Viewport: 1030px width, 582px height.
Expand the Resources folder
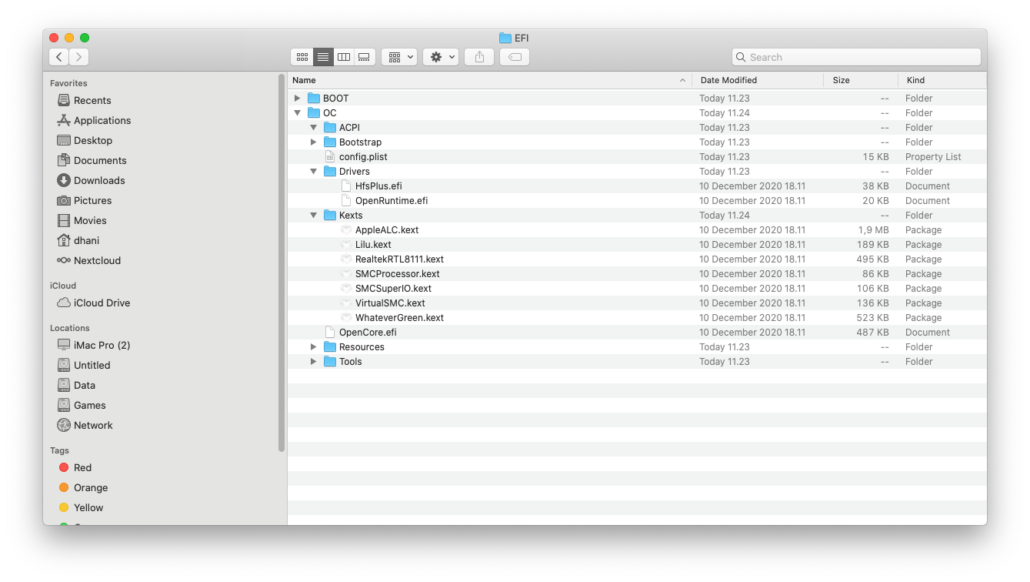pyautogui.click(x=313, y=347)
